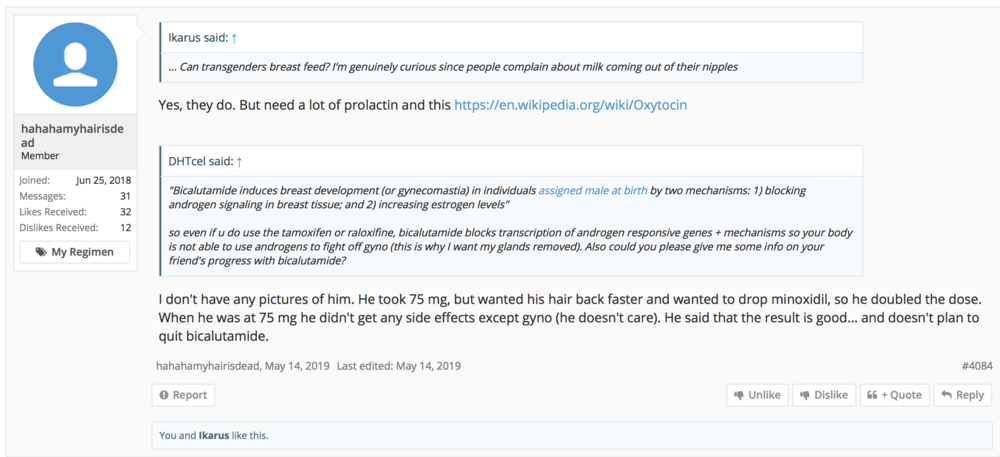
Task: Click the reply arrow icon
Action: point(946,395)
